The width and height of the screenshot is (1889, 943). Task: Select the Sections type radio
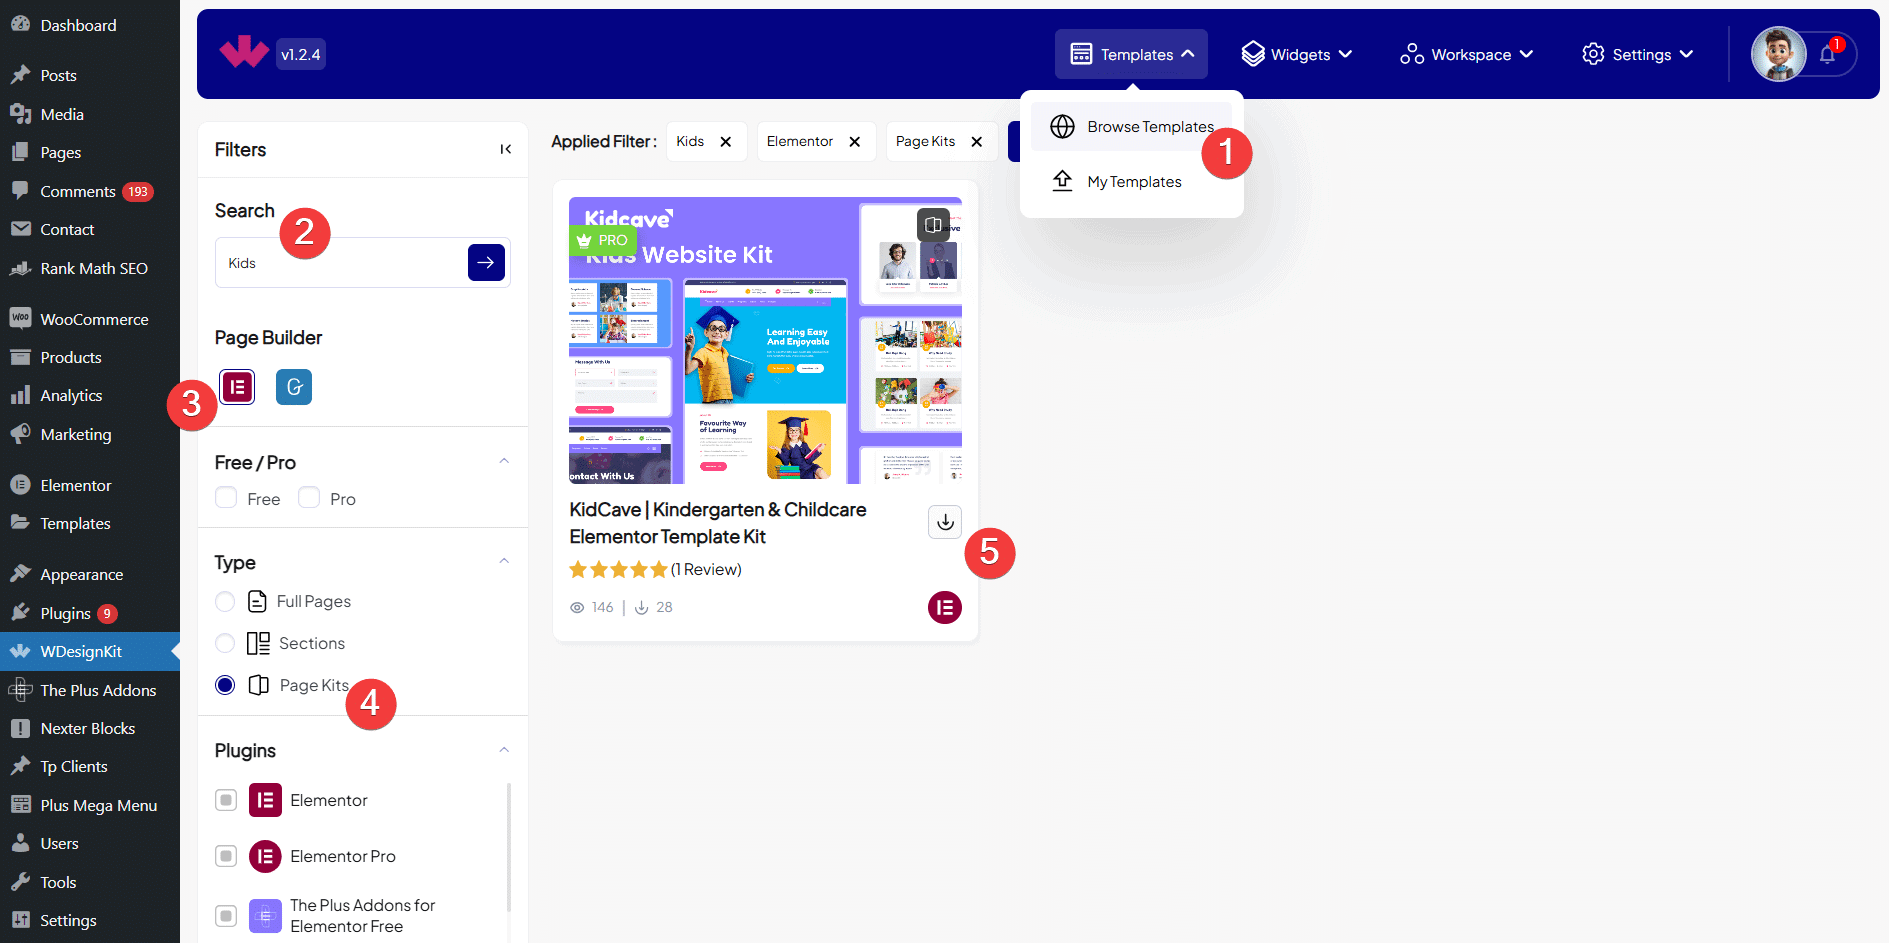click(225, 643)
